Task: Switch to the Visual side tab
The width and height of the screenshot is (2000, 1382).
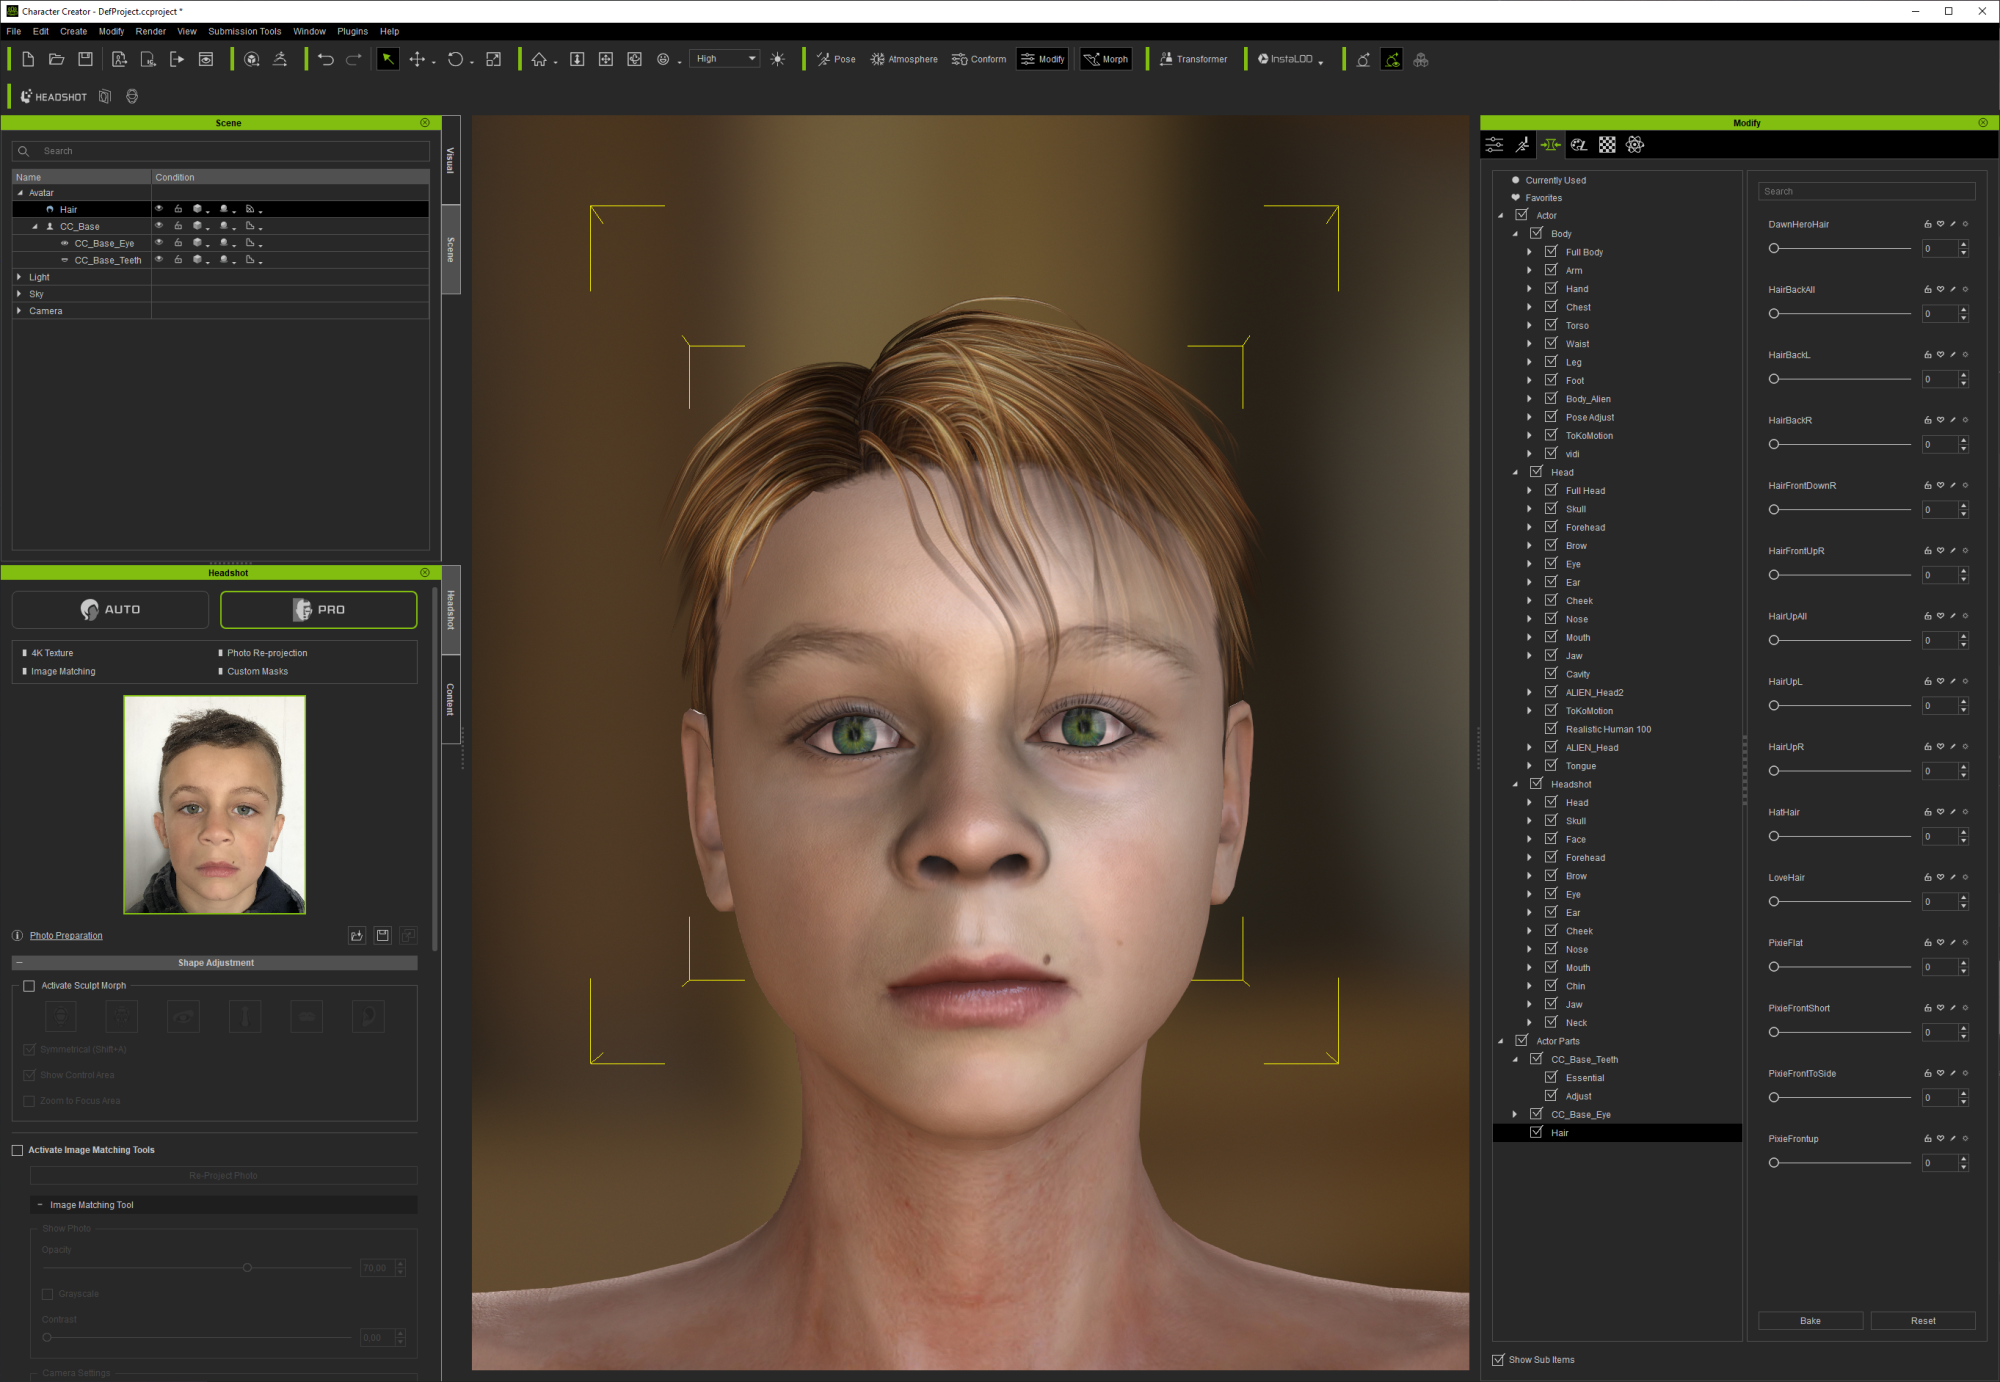Action: [451, 160]
